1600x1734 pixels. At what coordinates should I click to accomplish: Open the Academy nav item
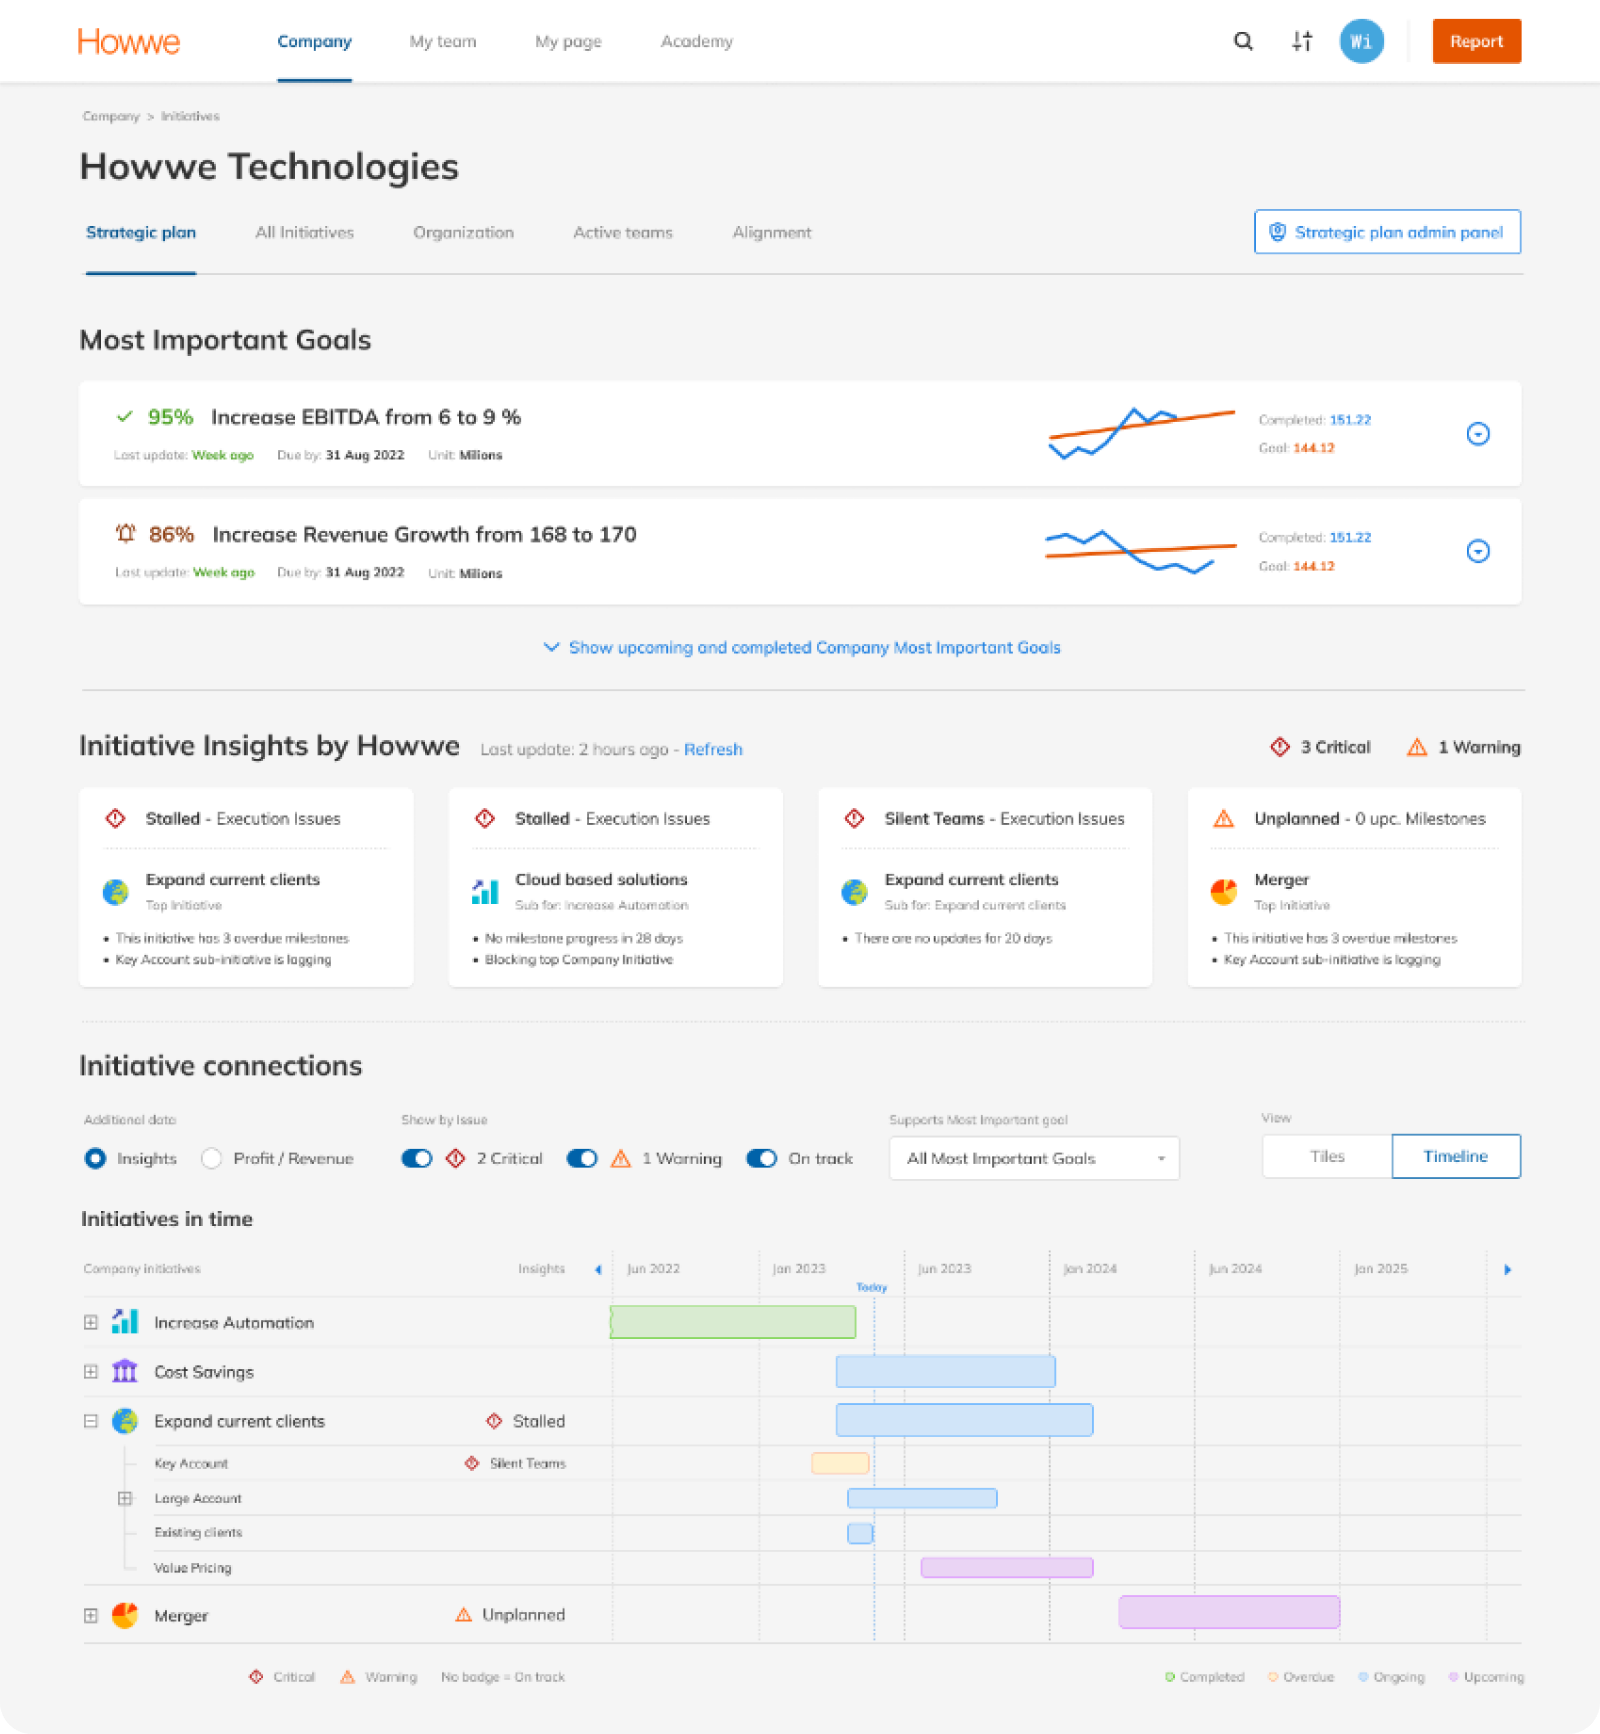tap(697, 41)
